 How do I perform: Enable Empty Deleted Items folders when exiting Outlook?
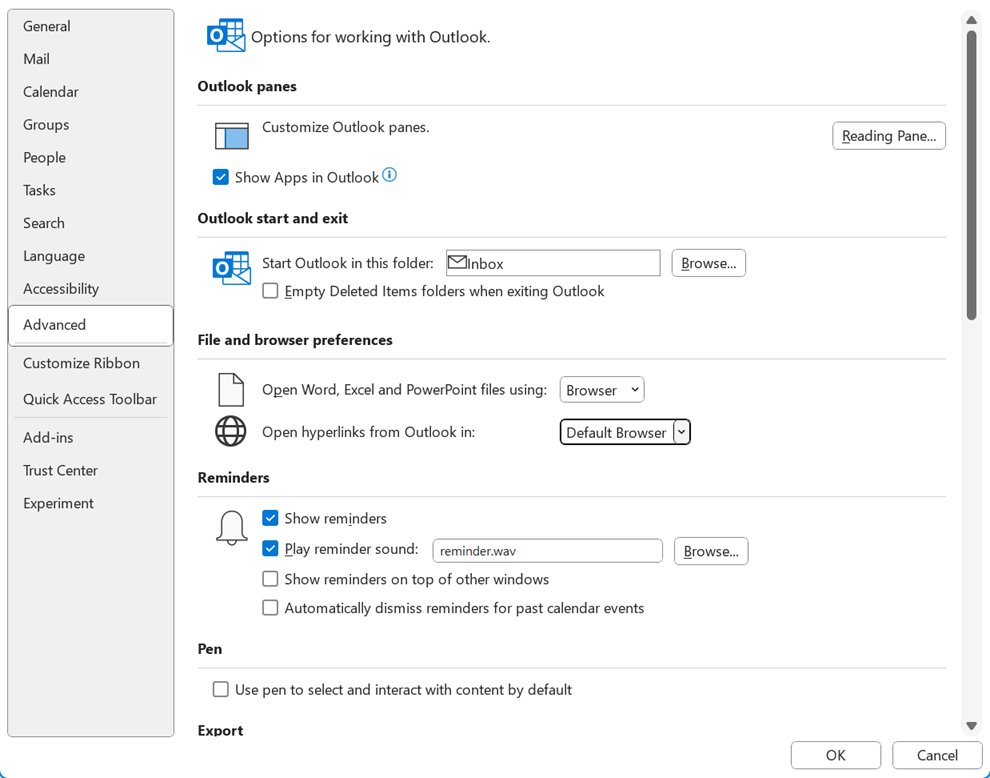coord(270,290)
